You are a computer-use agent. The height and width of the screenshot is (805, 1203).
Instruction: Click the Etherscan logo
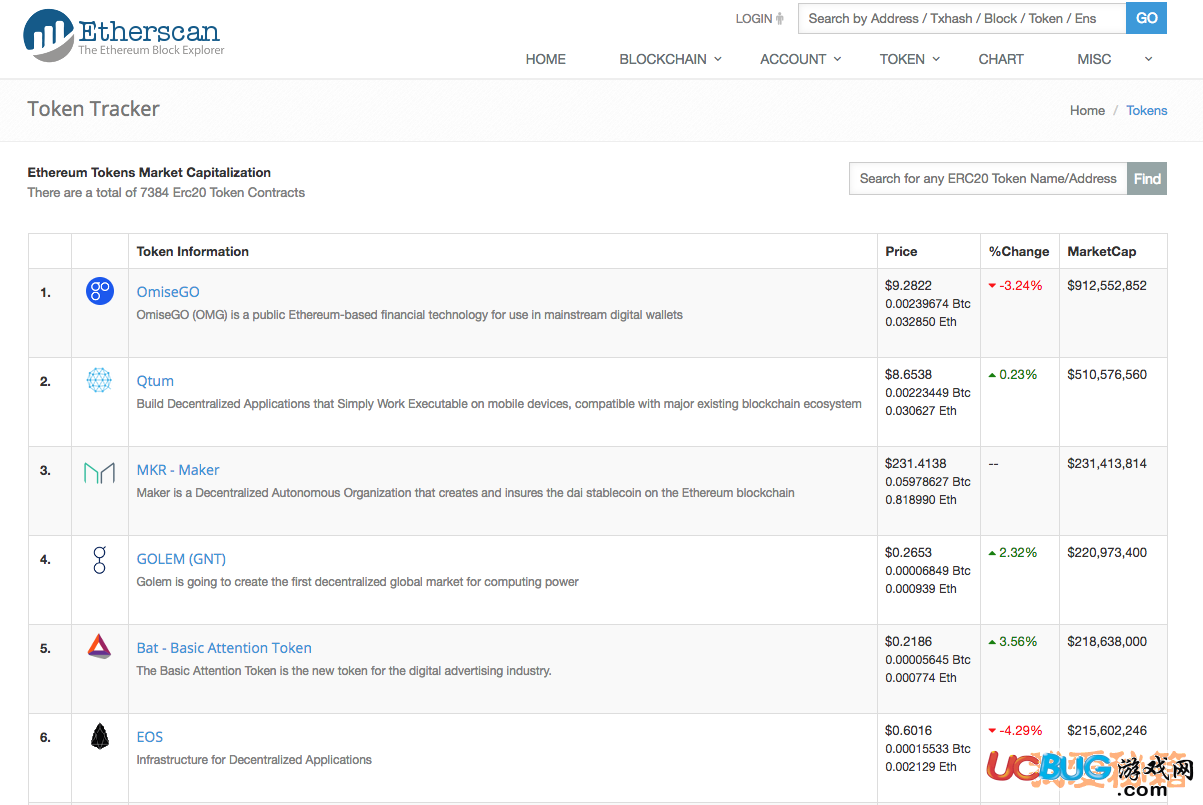click(x=123, y=34)
